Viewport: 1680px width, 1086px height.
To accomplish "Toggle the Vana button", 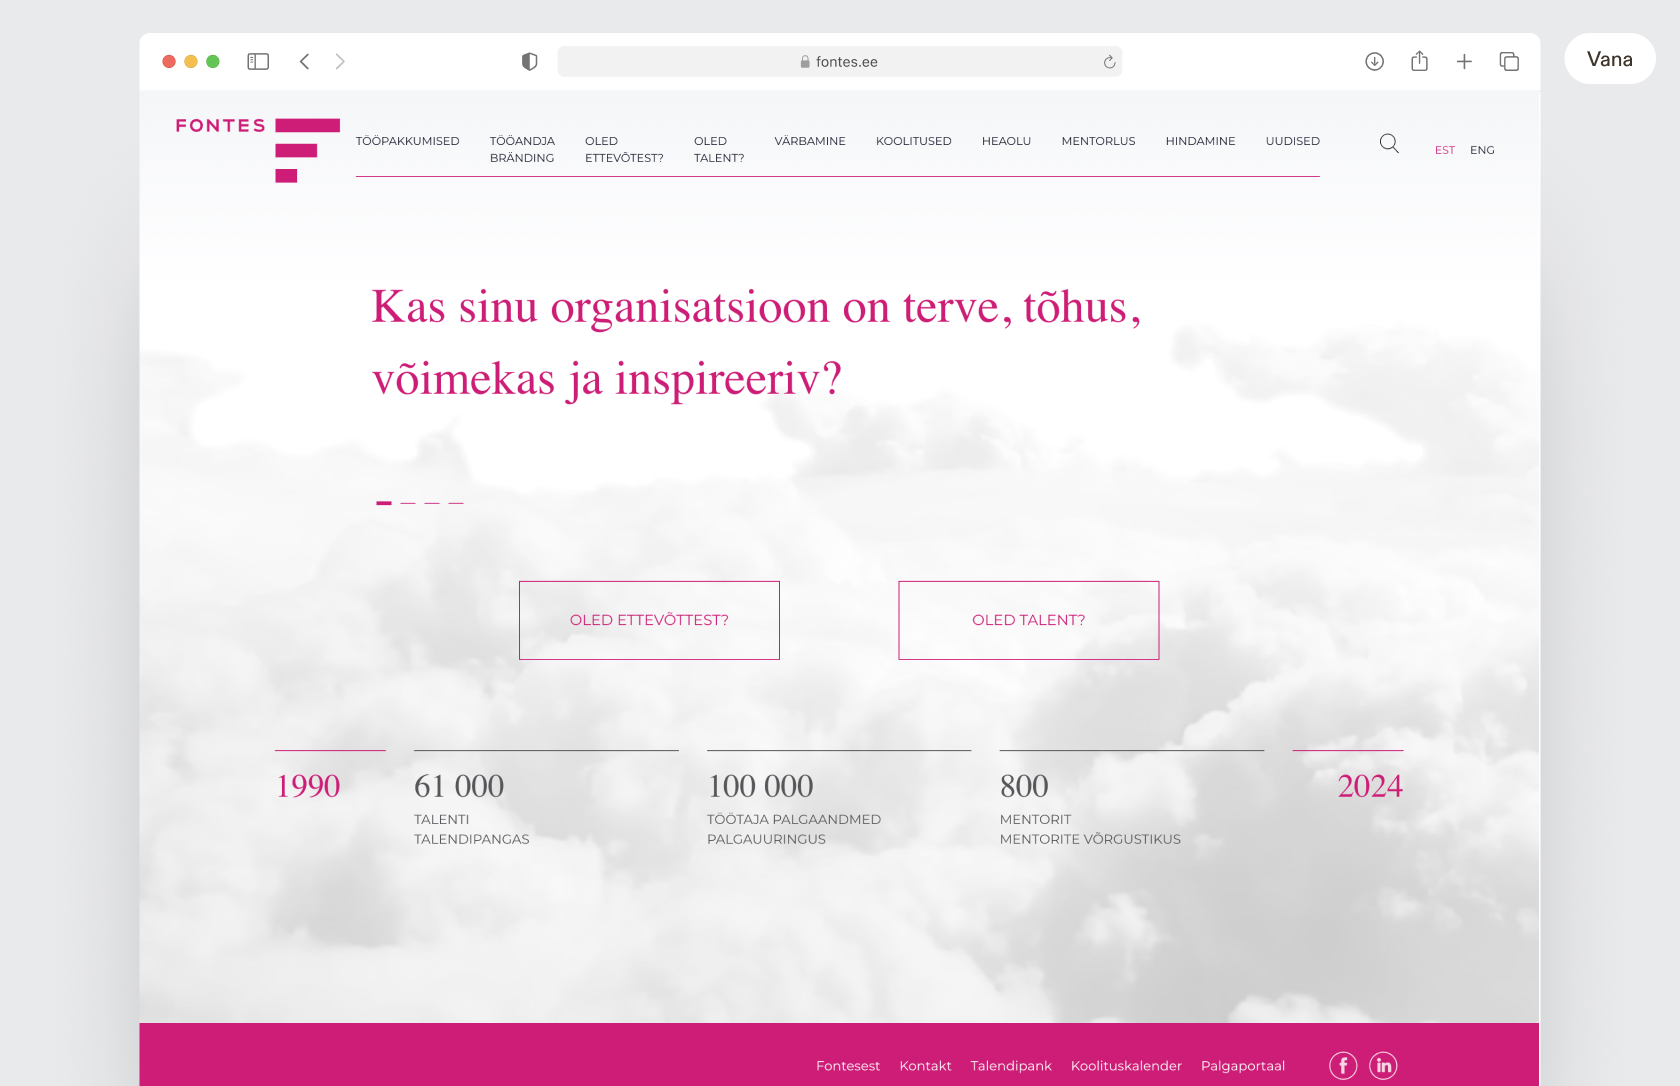I will (x=1609, y=59).
